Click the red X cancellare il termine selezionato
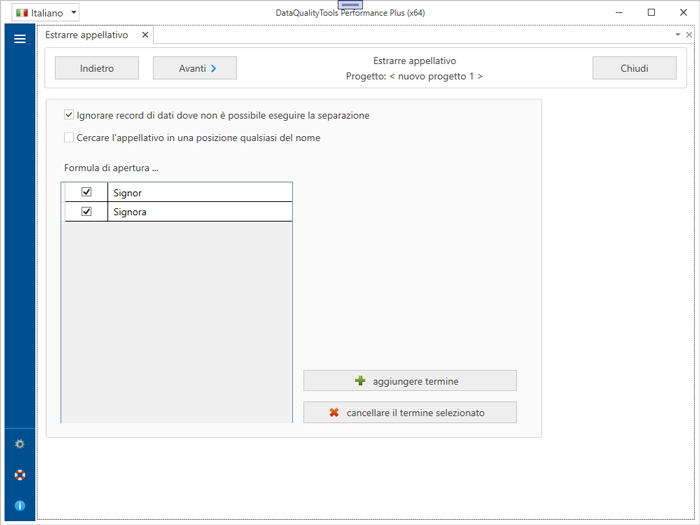The width and height of the screenshot is (700, 525). tap(410, 413)
